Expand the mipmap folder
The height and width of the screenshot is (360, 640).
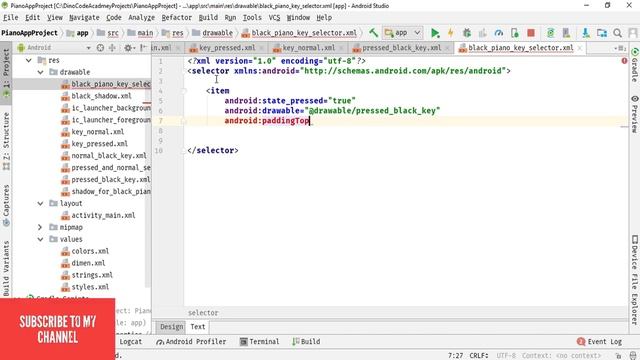[40, 227]
